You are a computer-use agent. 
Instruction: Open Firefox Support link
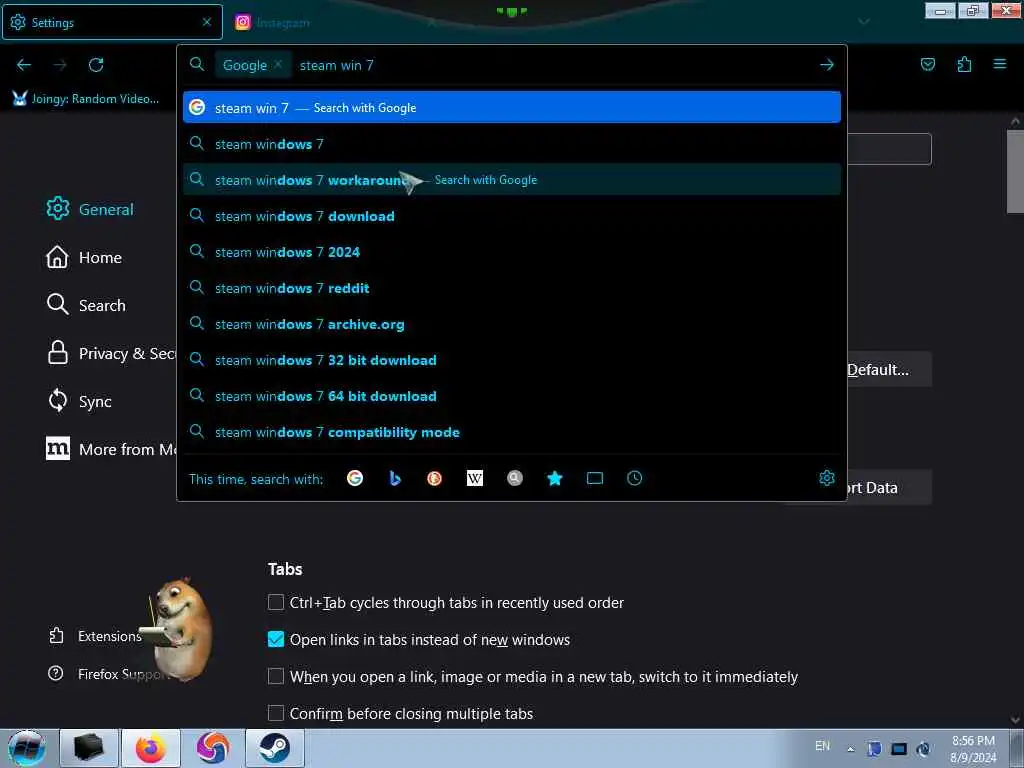(108, 674)
